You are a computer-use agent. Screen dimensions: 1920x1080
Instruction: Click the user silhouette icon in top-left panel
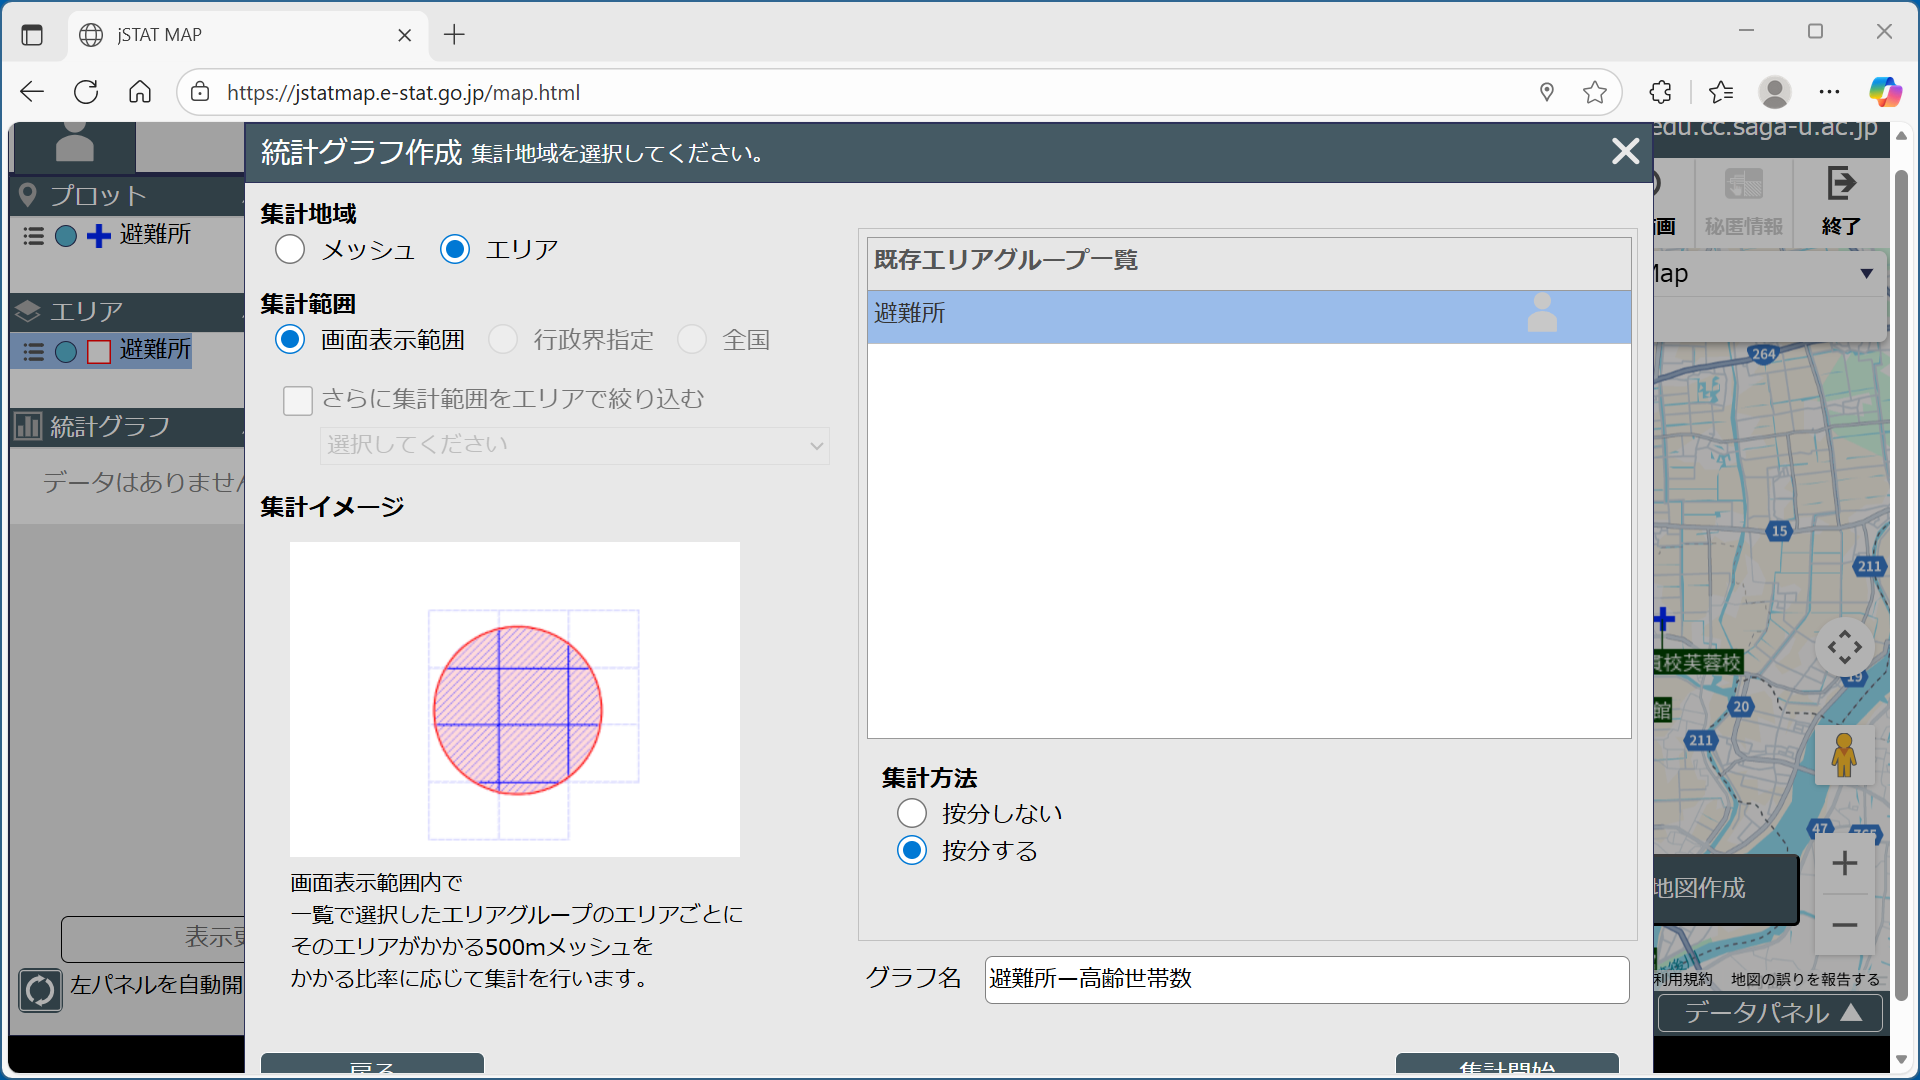point(74,143)
